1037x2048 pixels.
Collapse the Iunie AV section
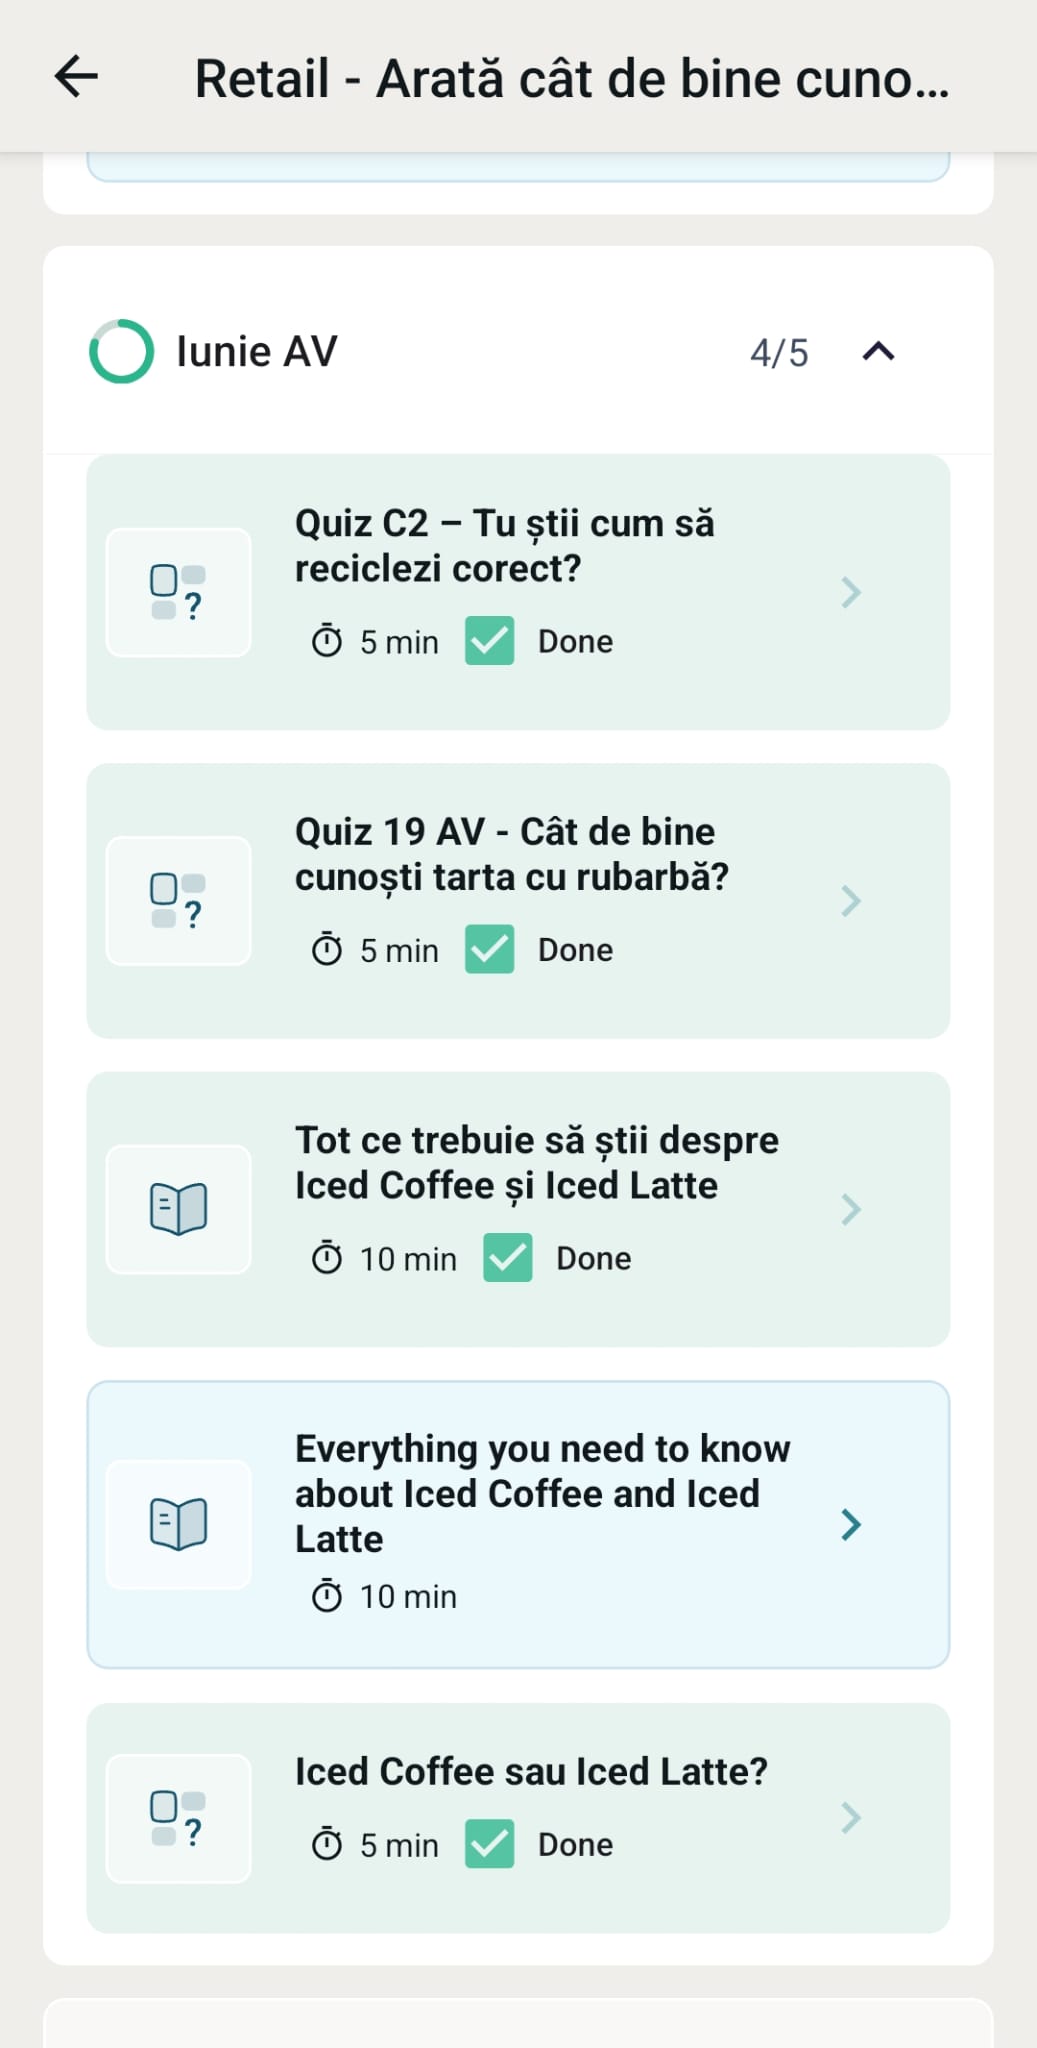[878, 352]
